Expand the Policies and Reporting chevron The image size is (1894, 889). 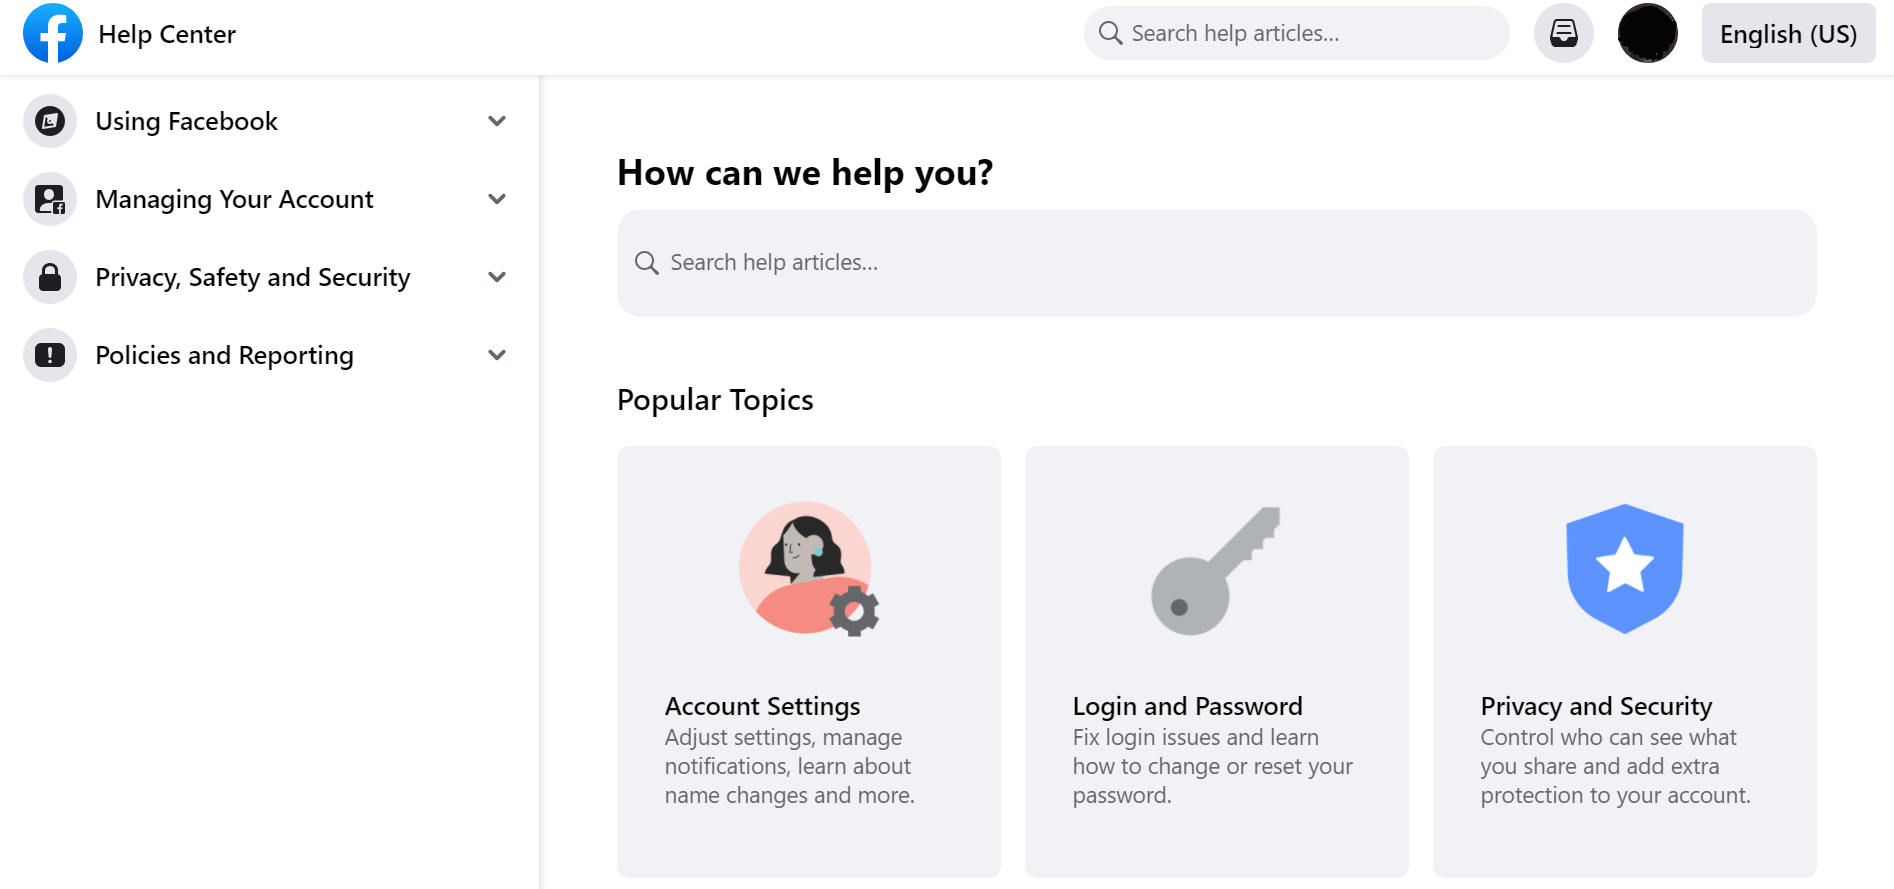(x=497, y=355)
